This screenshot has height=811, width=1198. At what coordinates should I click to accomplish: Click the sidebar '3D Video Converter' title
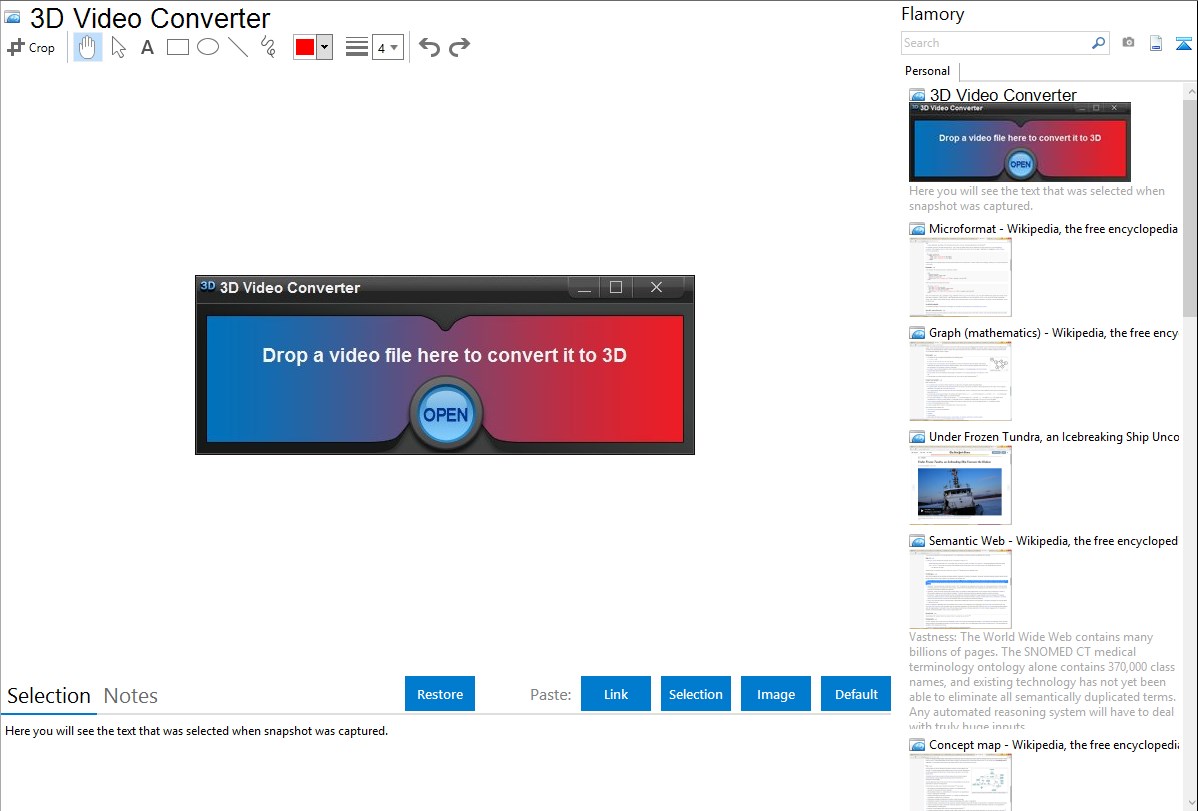[1003, 95]
